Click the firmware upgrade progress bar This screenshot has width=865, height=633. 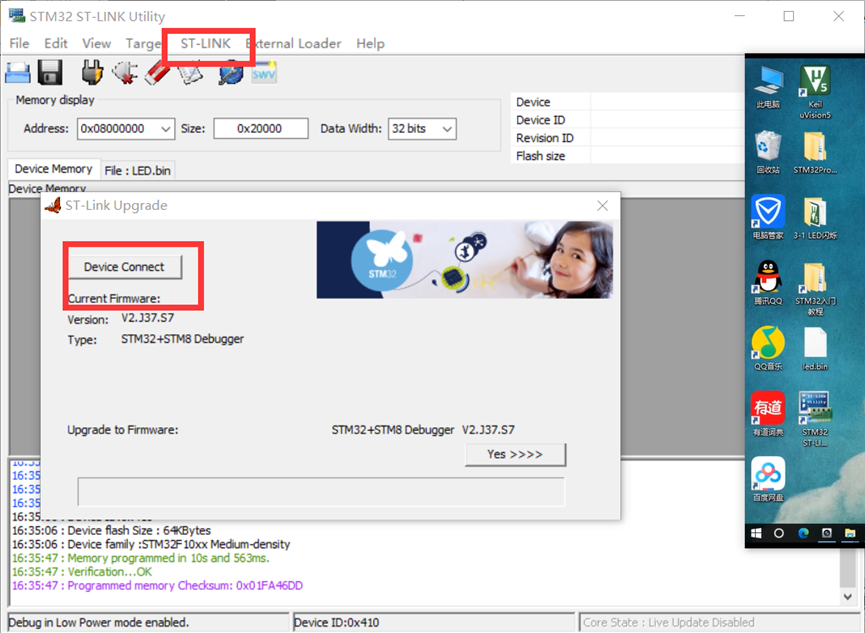tap(321, 492)
